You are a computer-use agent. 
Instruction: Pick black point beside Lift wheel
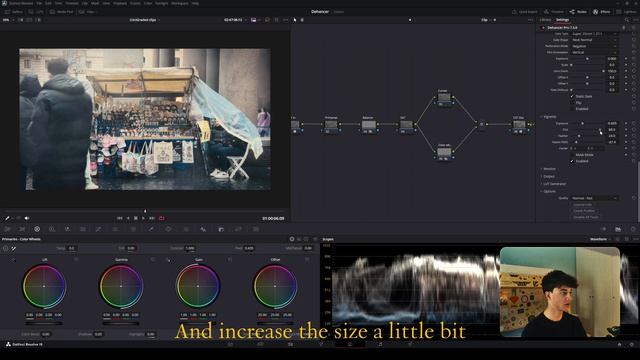pos(14,260)
